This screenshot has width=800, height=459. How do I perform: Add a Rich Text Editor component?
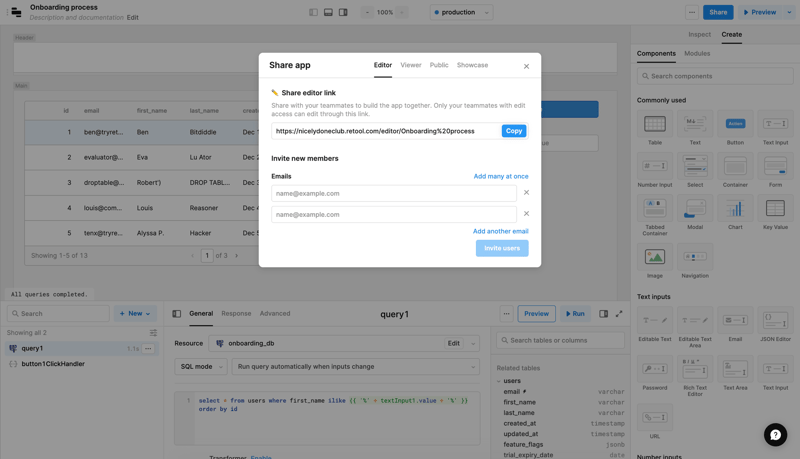coord(695,376)
